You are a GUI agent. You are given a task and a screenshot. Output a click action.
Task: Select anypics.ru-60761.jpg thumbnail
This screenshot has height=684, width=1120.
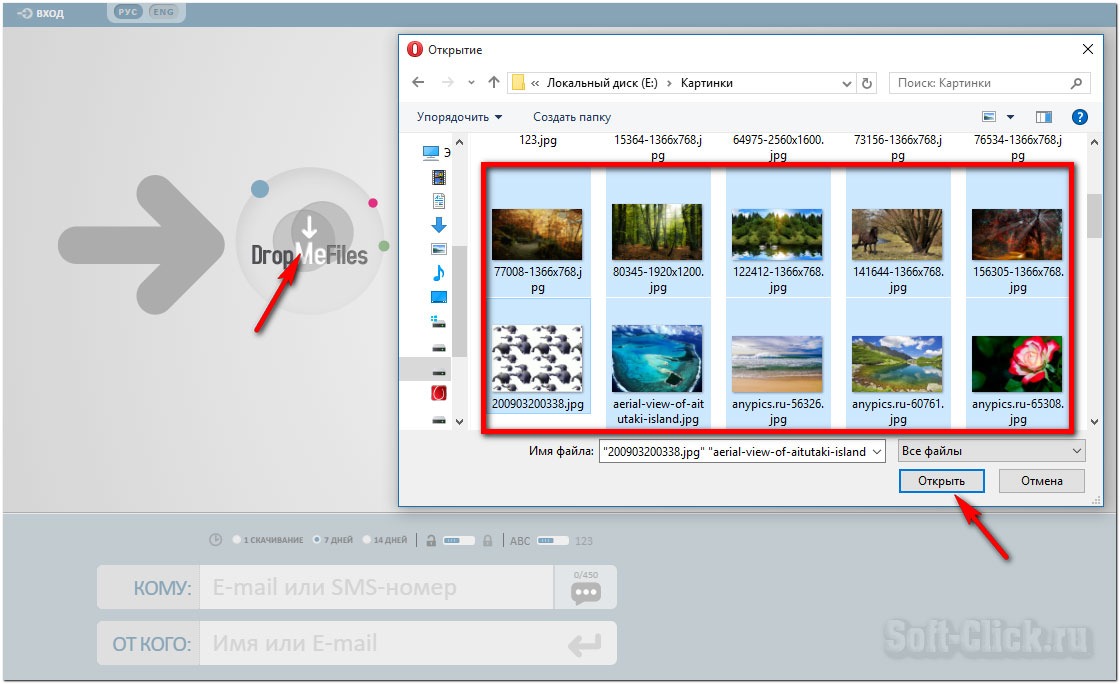897,364
